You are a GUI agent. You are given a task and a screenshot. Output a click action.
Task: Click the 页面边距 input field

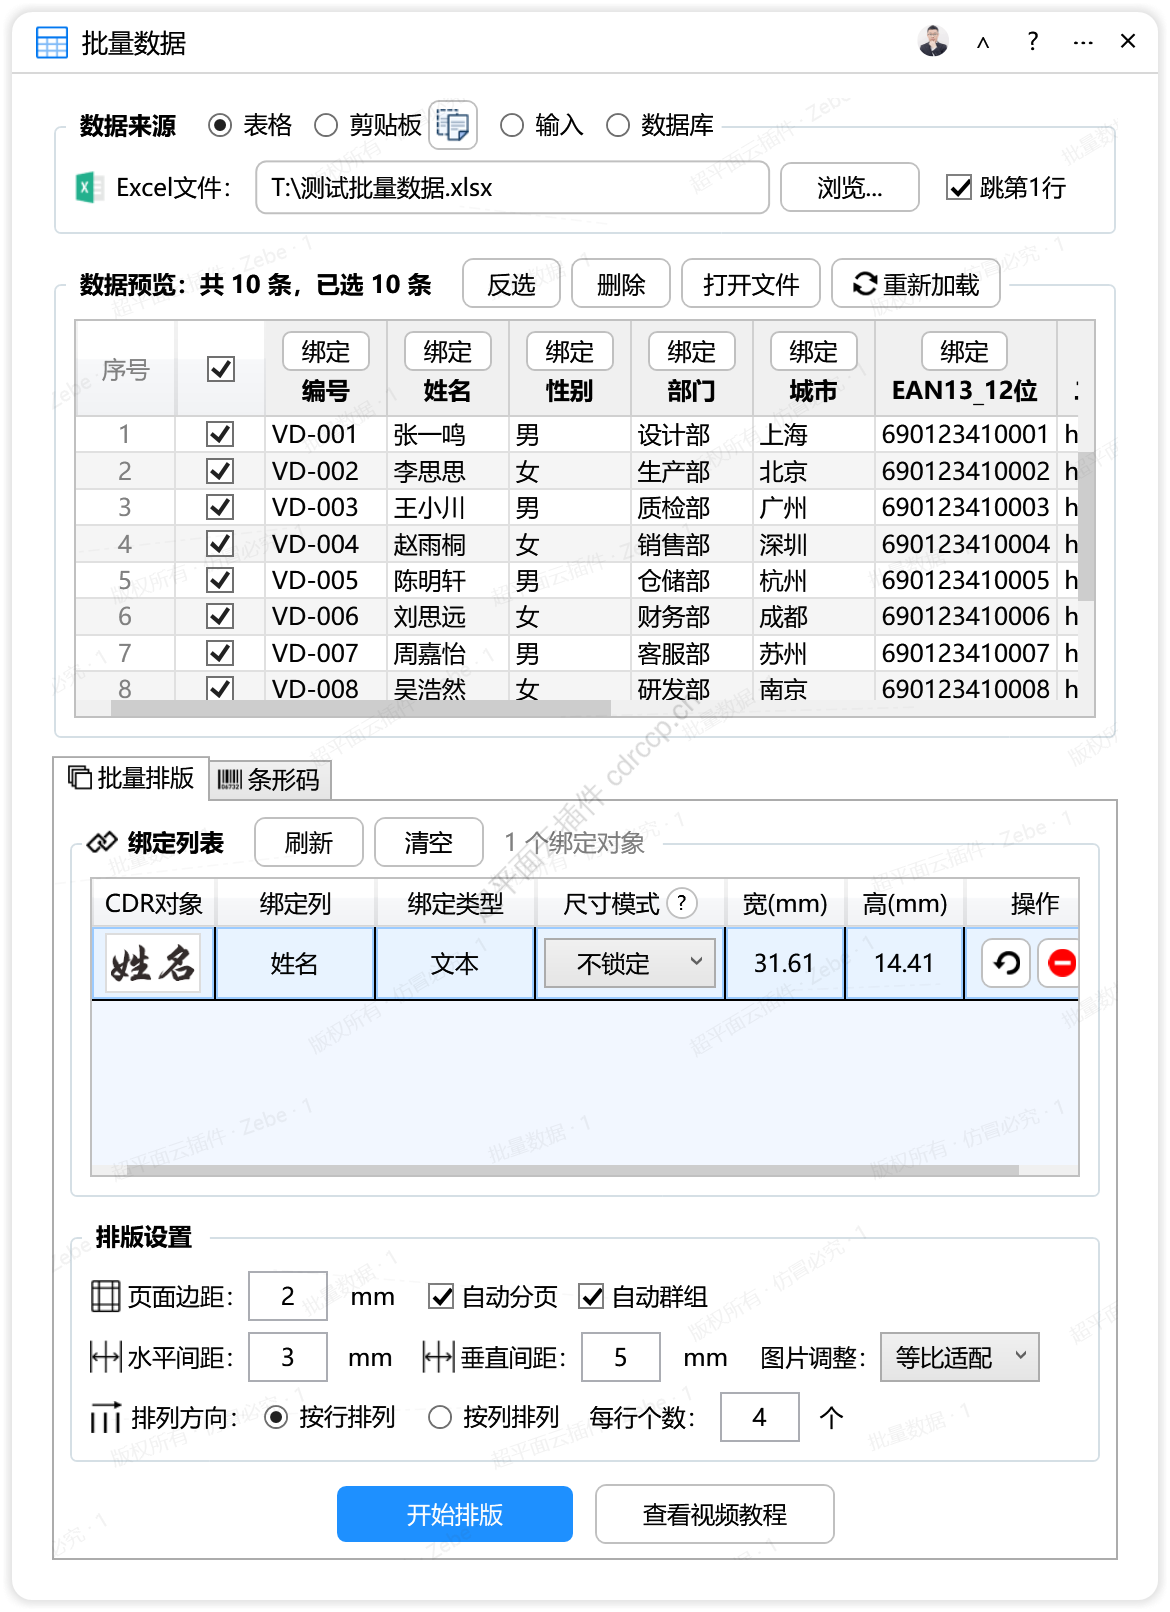pos(288,1296)
